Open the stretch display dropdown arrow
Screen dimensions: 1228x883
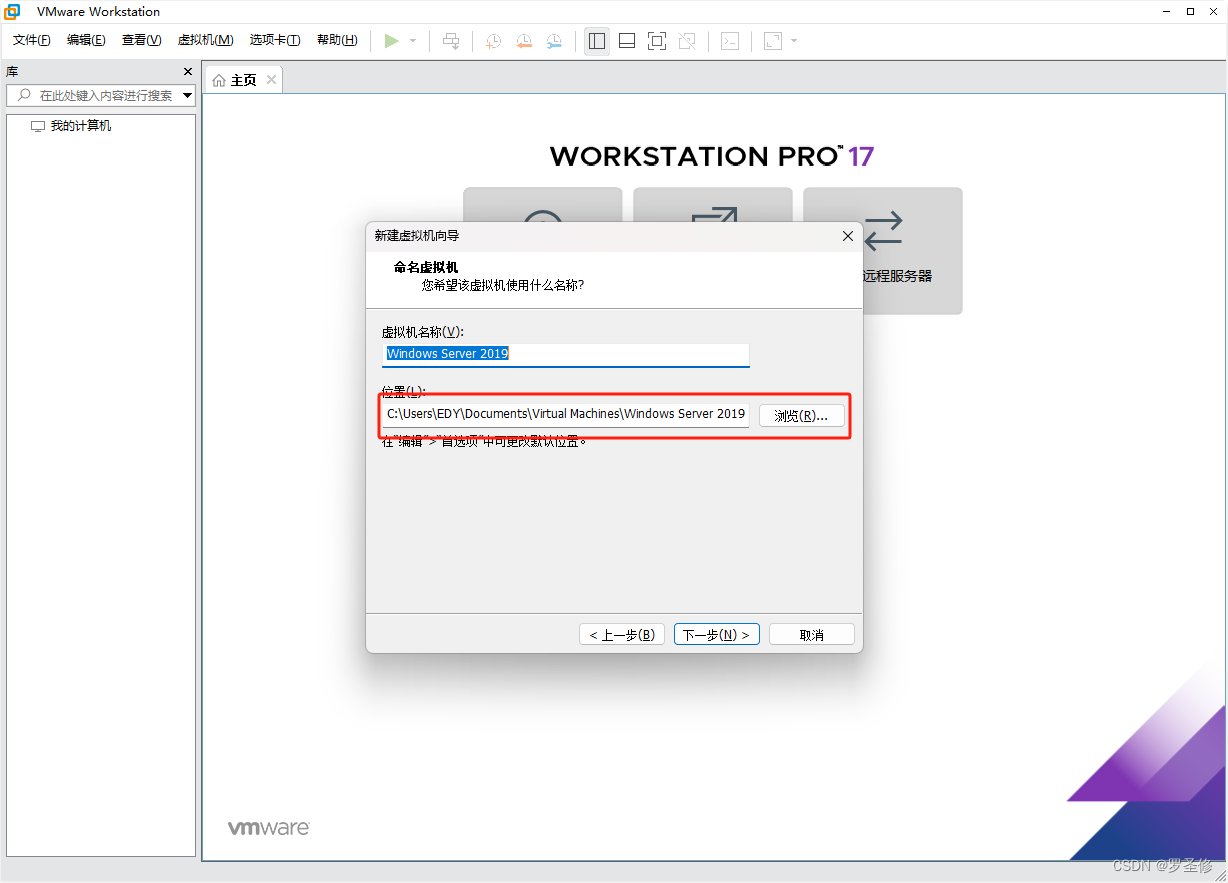(794, 41)
